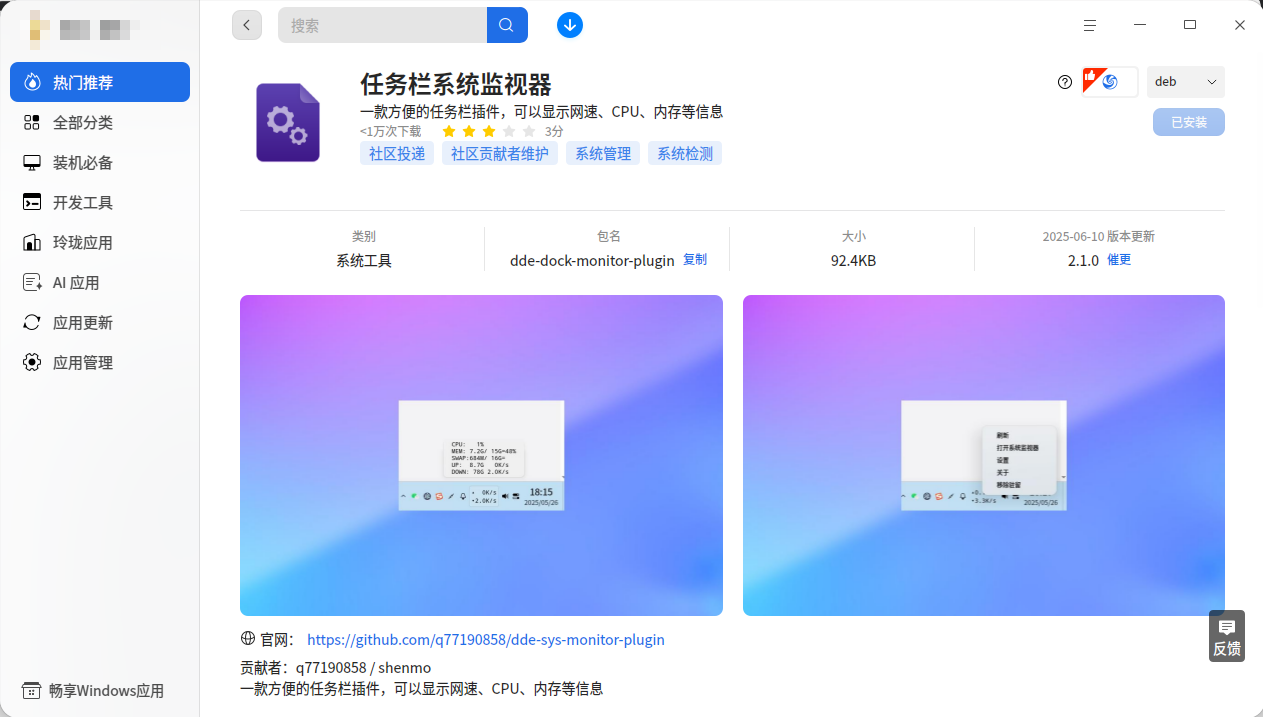
Task: Click the app's purple gear icon
Action: pyautogui.click(x=288, y=122)
